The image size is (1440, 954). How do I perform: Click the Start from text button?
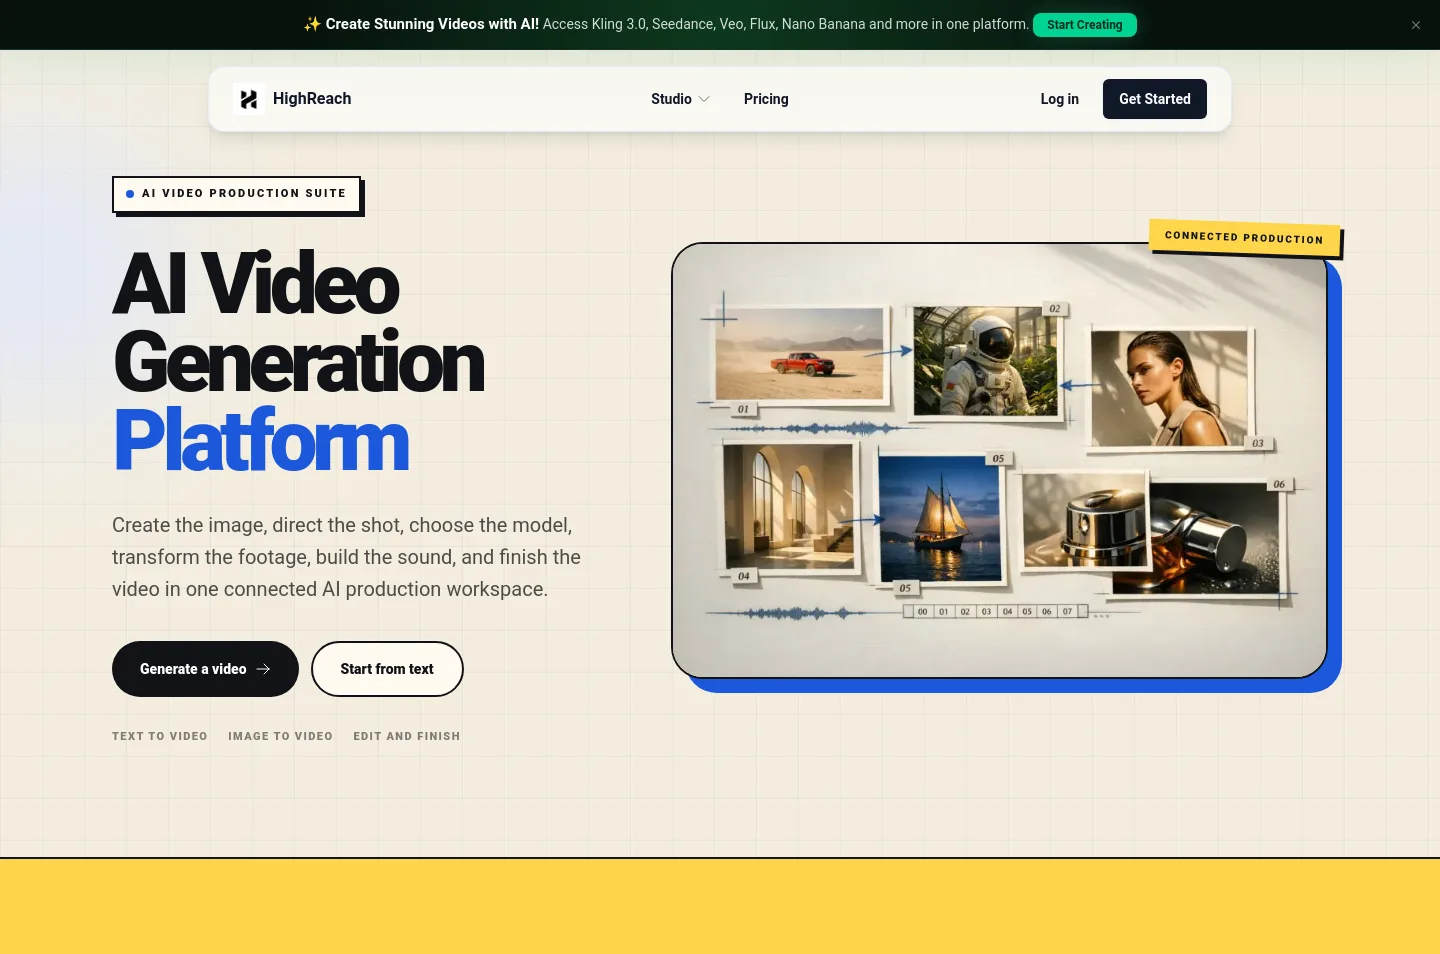pos(387,669)
